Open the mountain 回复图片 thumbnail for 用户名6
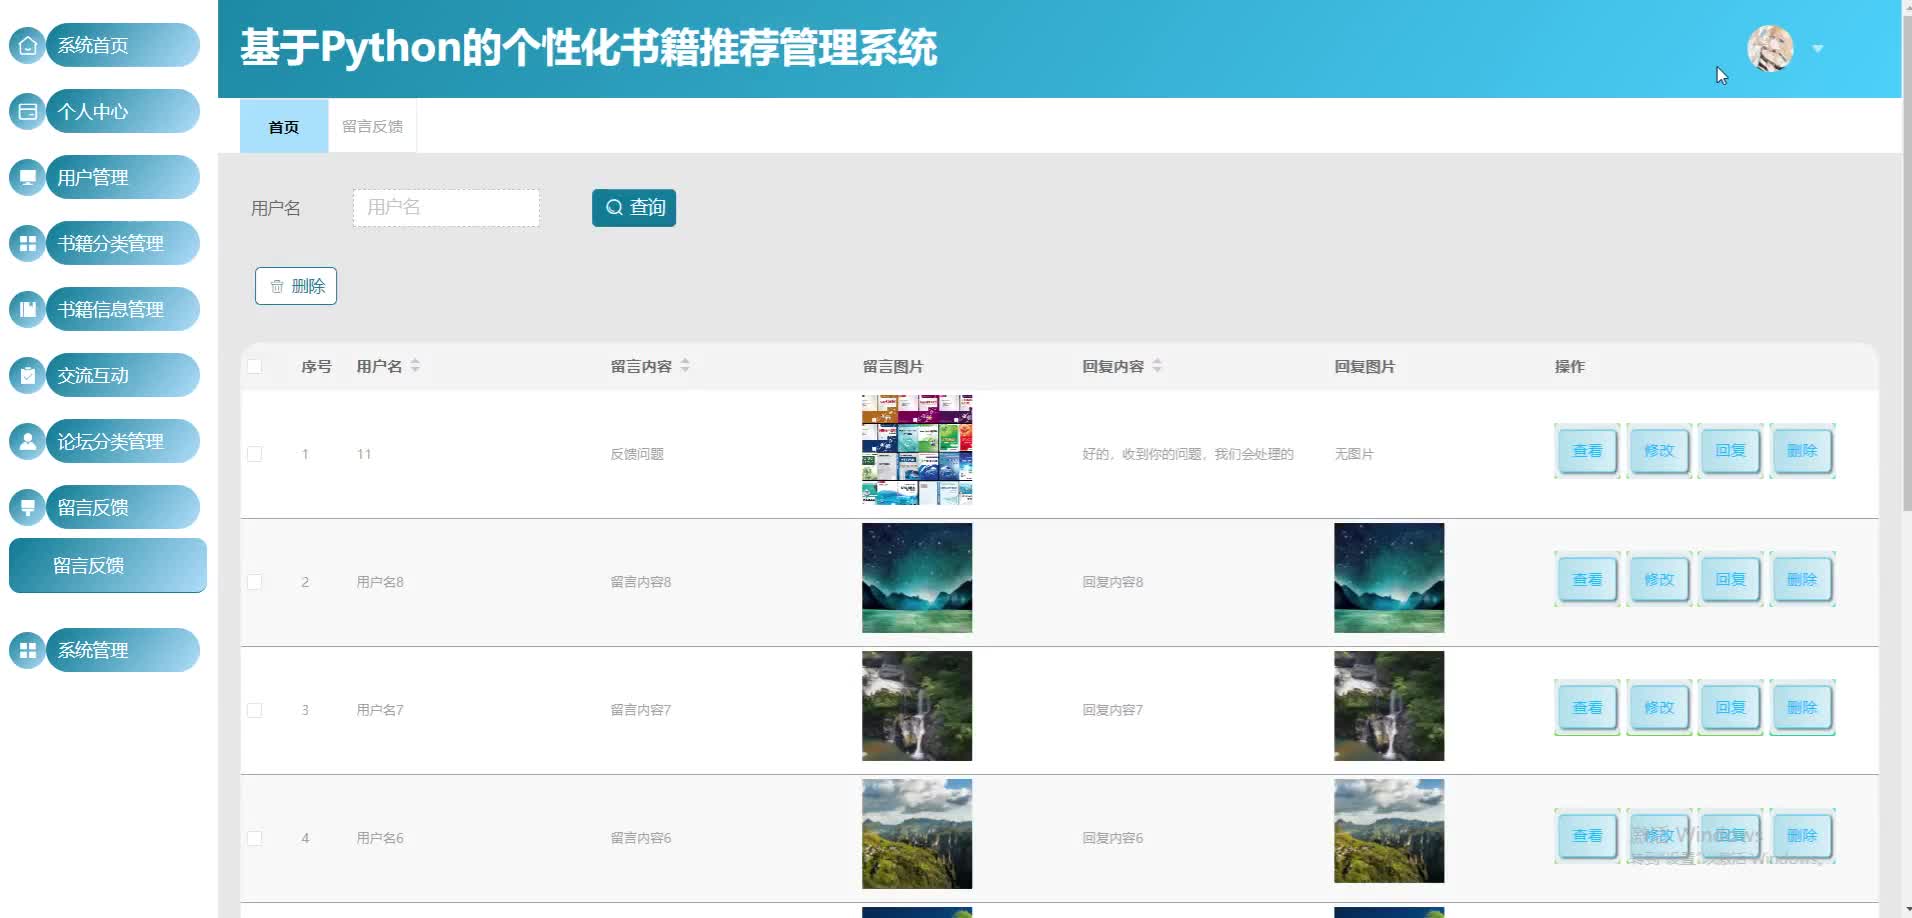Image resolution: width=1912 pixels, height=918 pixels. click(x=1389, y=831)
